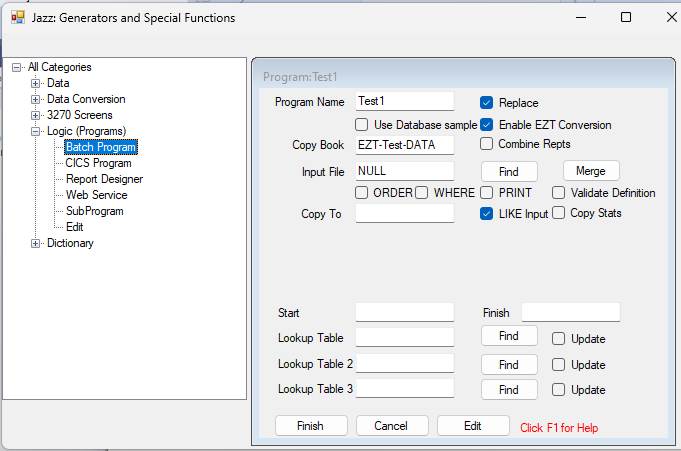Viewport: 681px width, 451px height.
Task: Select the Edit tree item under Logic
Action: click(x=74, y=227)
